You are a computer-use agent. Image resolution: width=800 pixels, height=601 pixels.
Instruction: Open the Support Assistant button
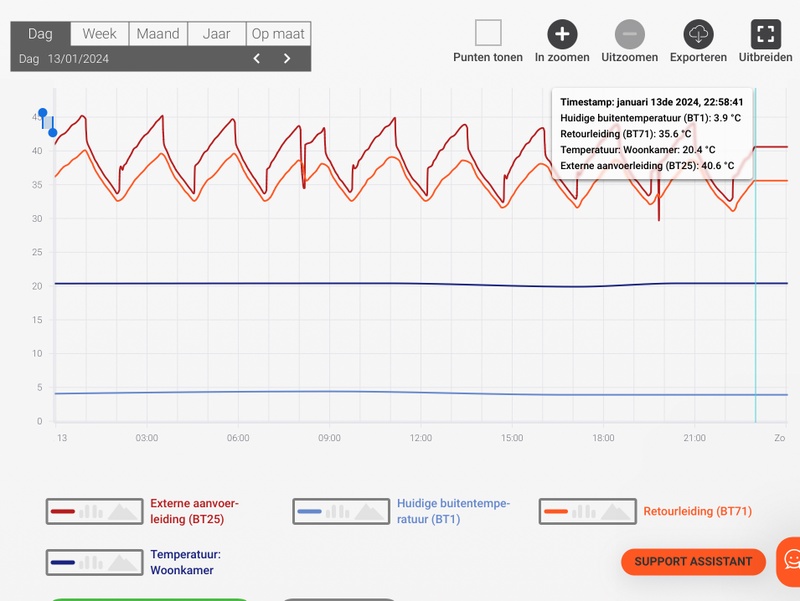pos(693,562)
